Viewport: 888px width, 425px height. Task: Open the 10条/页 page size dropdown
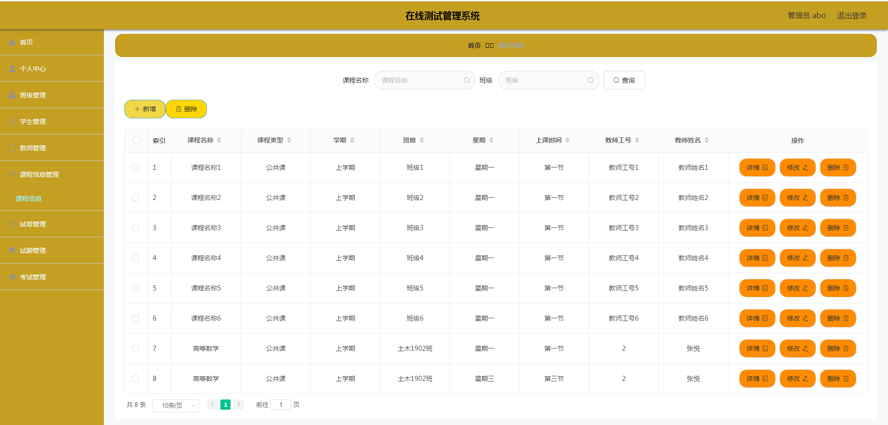pyautogui.click(x=175, y=405)
